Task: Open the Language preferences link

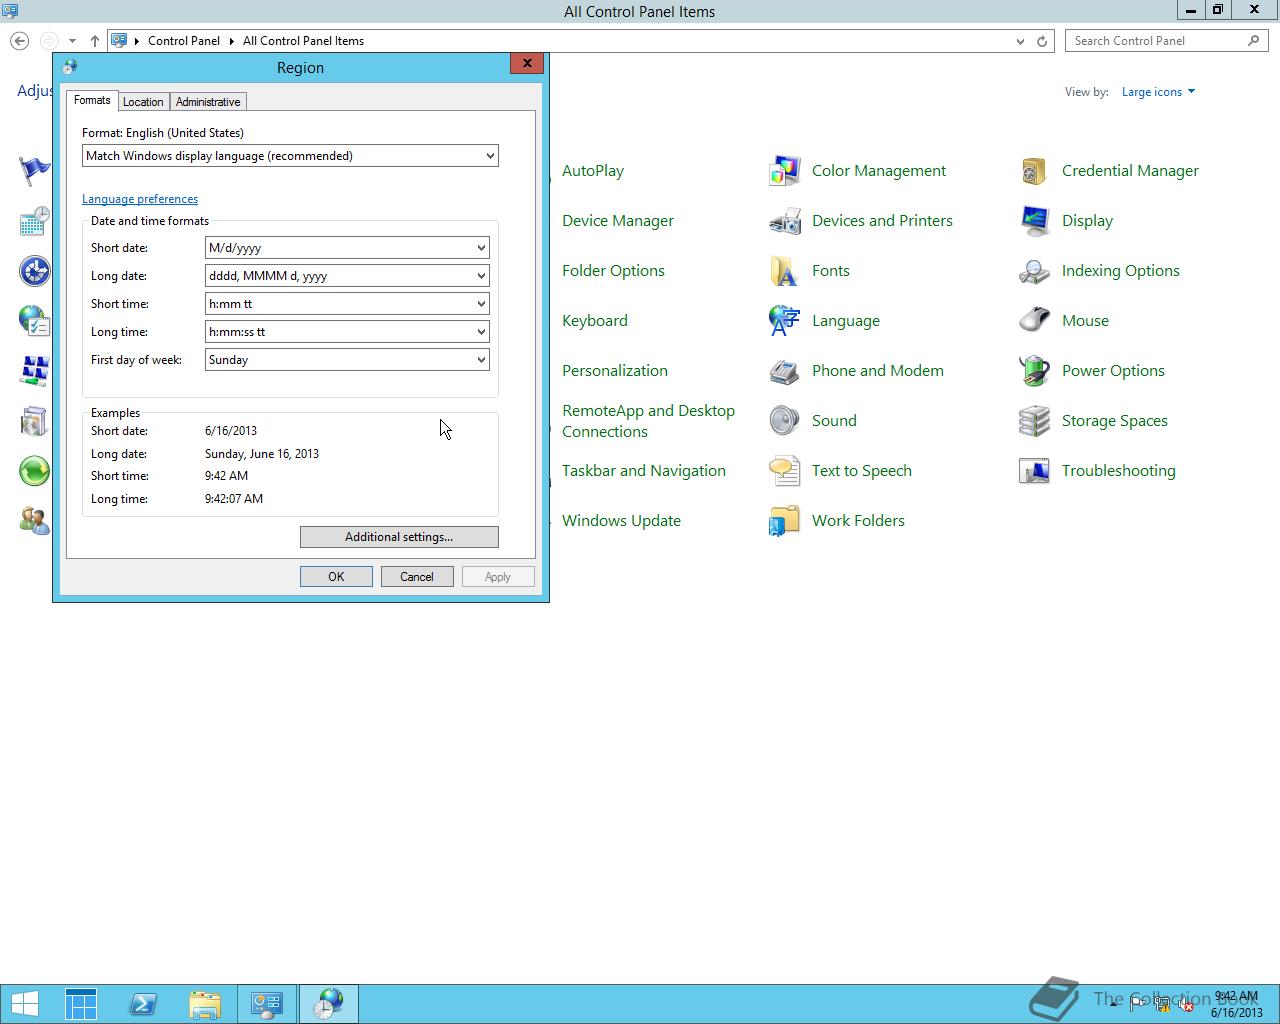Action: coord(140,199)
